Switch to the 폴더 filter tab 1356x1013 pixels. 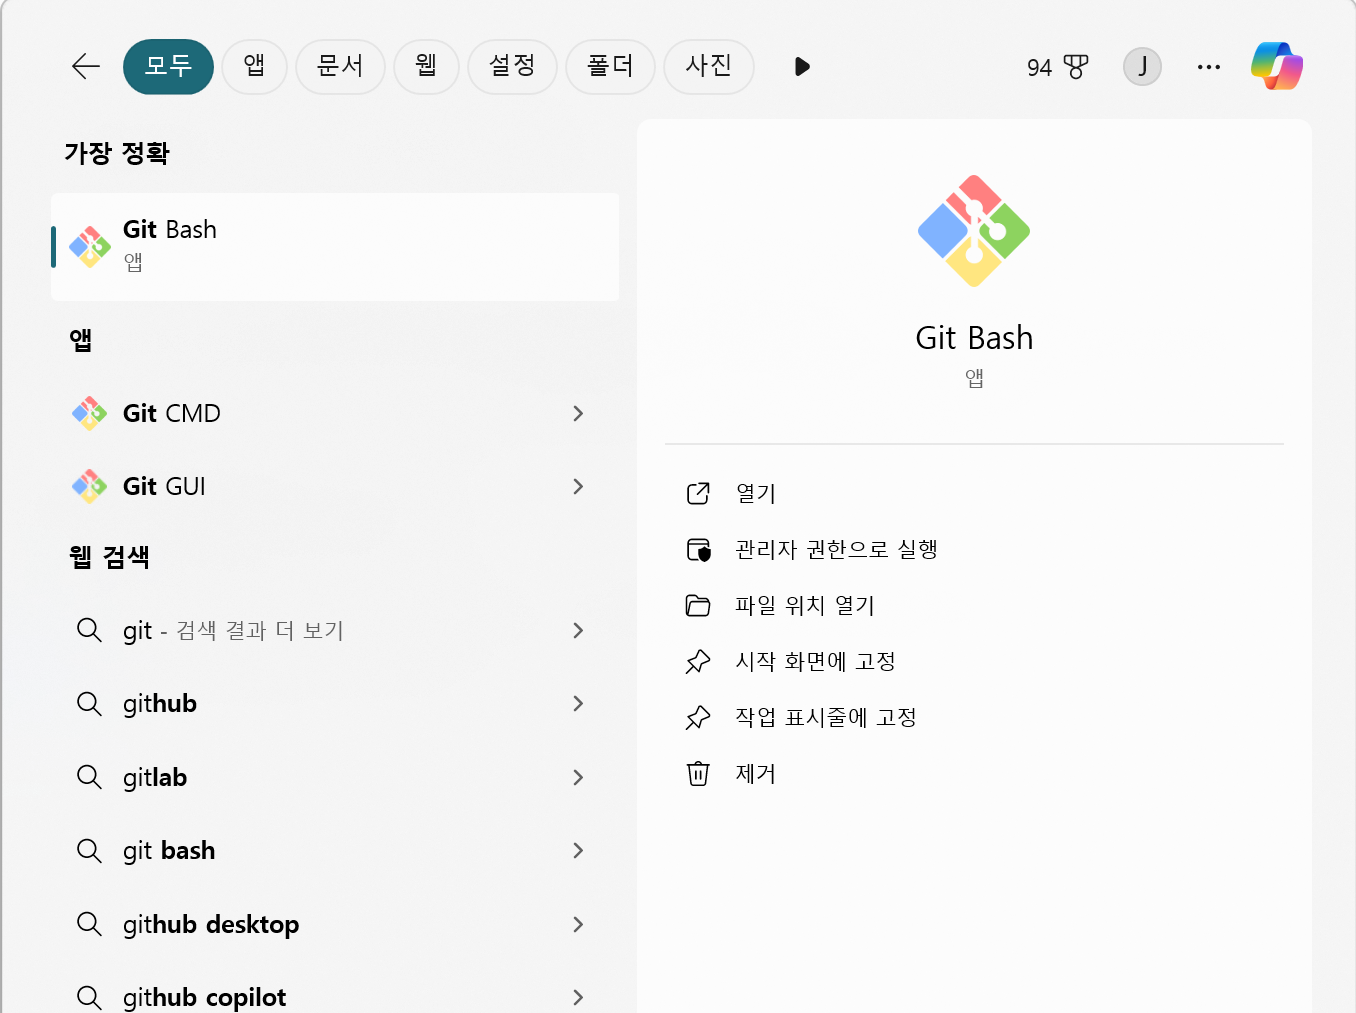(610, 67)
